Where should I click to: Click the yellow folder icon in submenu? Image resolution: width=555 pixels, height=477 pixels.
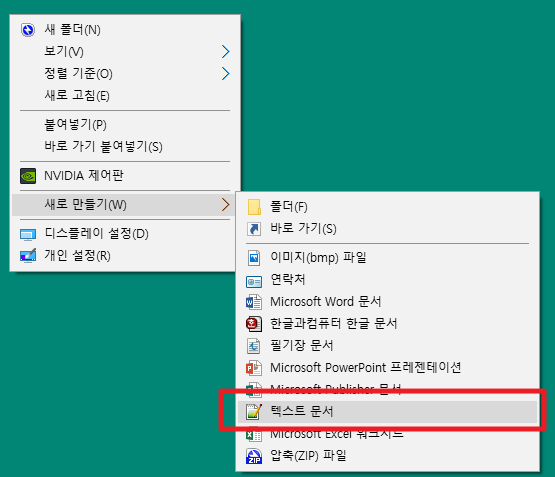[x=254, y=207]
